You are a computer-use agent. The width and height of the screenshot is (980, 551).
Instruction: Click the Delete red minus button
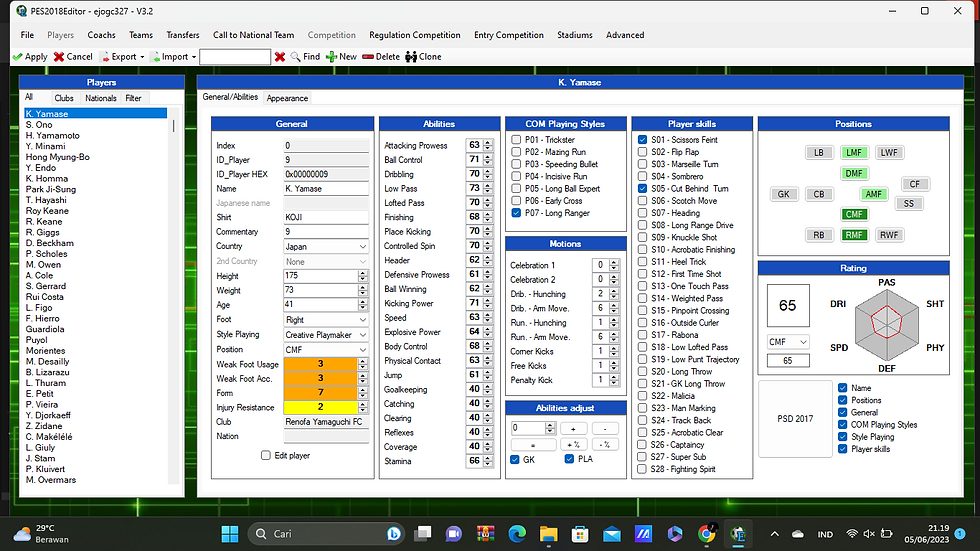click(381, 56)
